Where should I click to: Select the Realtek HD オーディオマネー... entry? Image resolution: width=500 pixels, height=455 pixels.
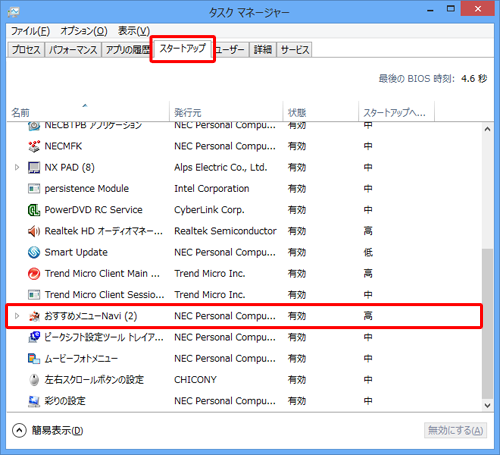click(104, 231)
